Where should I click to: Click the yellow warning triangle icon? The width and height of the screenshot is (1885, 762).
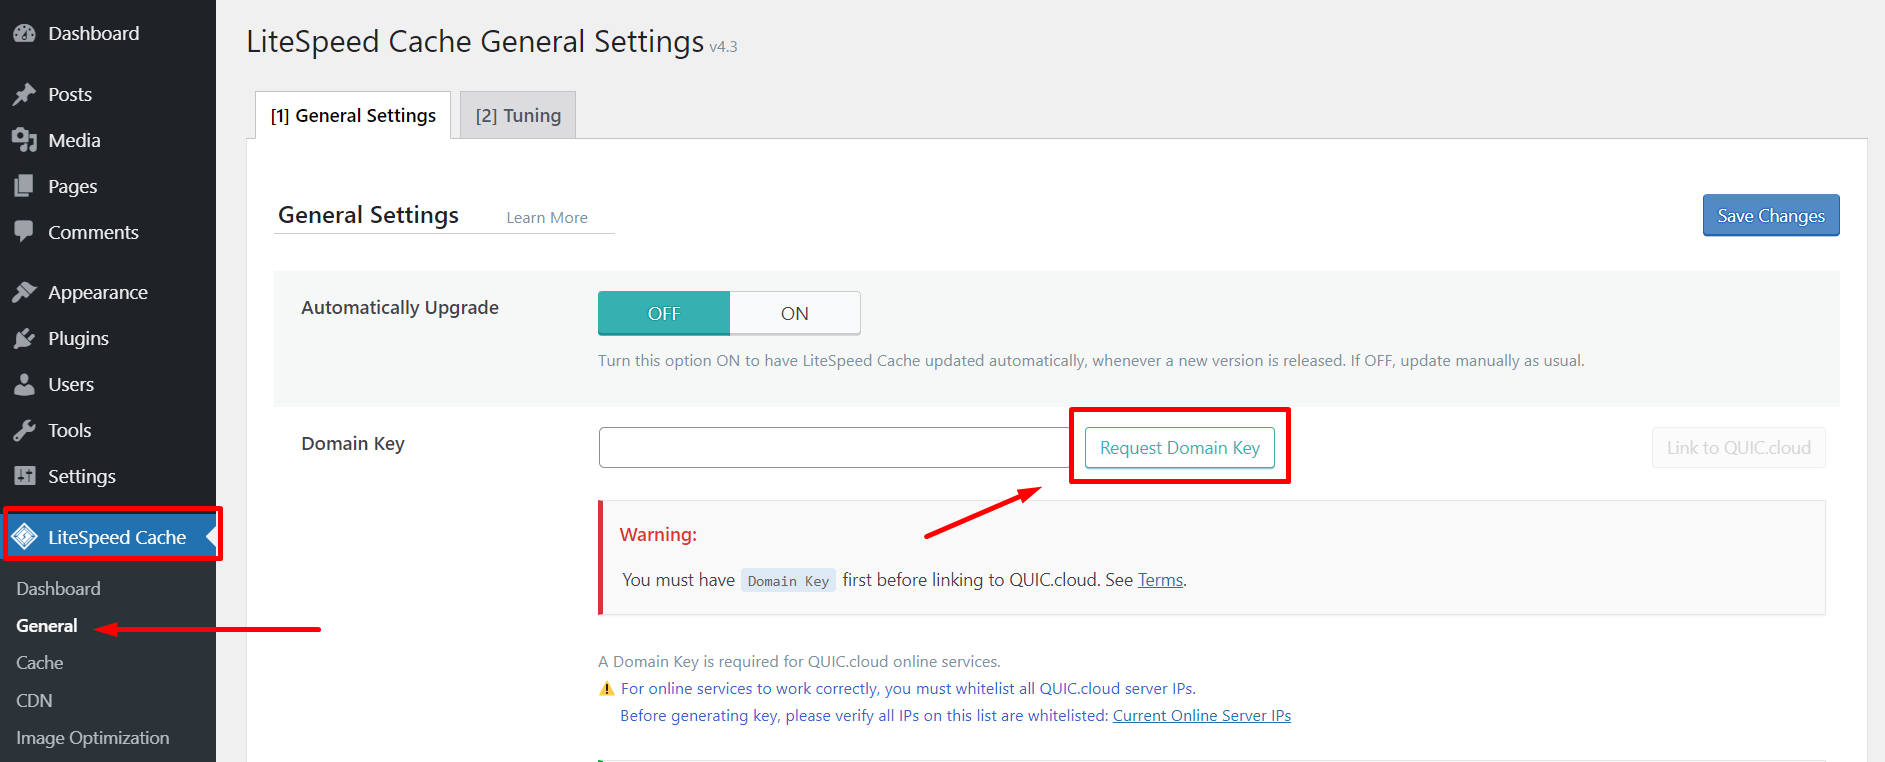click(606, 688)
